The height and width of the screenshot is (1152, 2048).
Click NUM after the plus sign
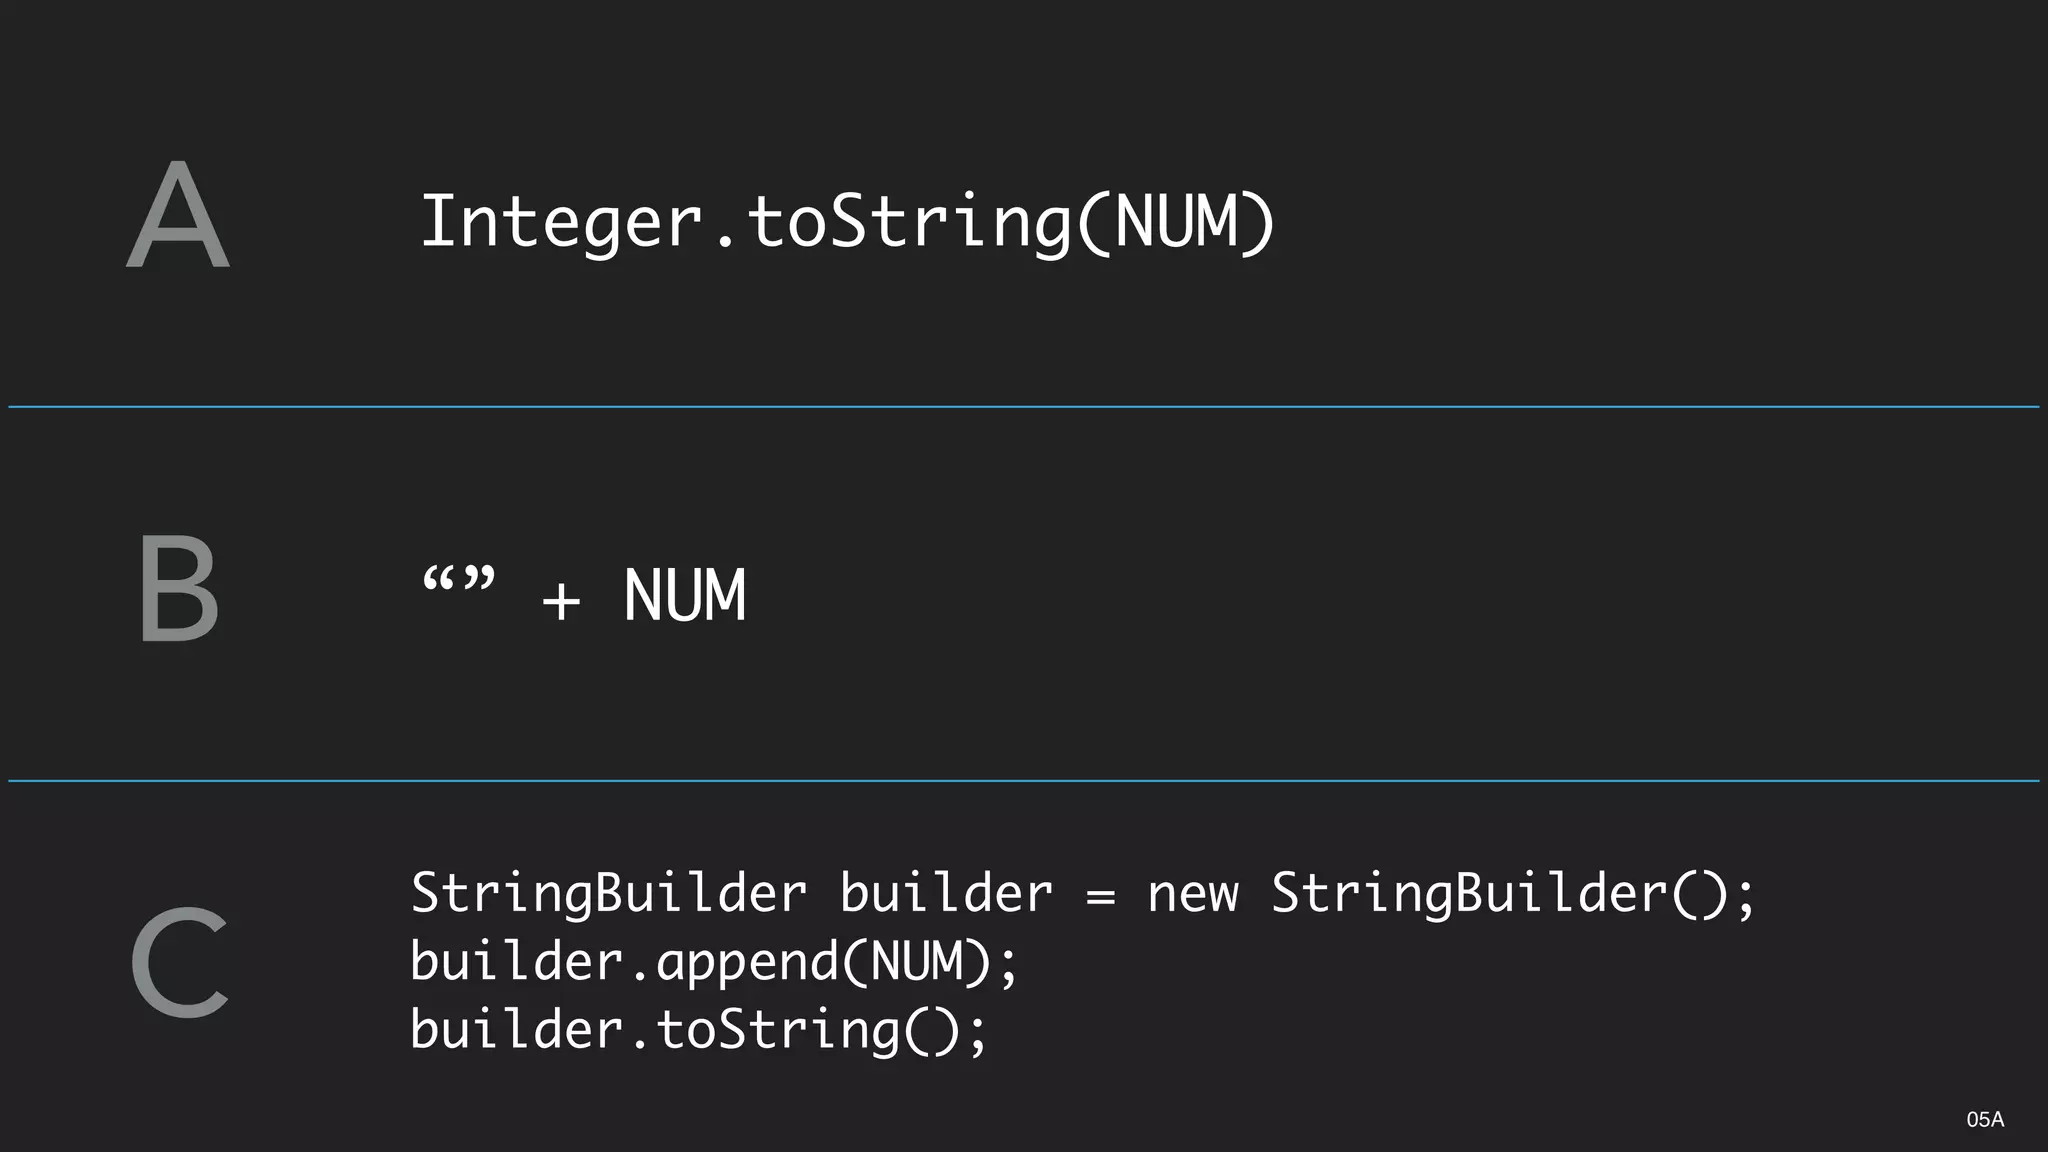[685, 596]
